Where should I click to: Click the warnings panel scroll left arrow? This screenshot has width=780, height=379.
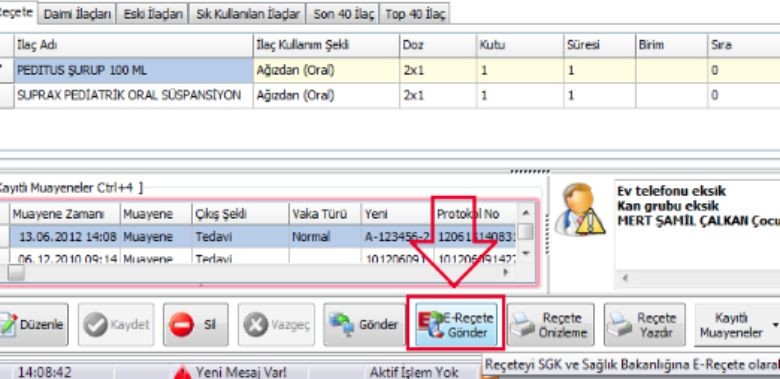(625, 278)
